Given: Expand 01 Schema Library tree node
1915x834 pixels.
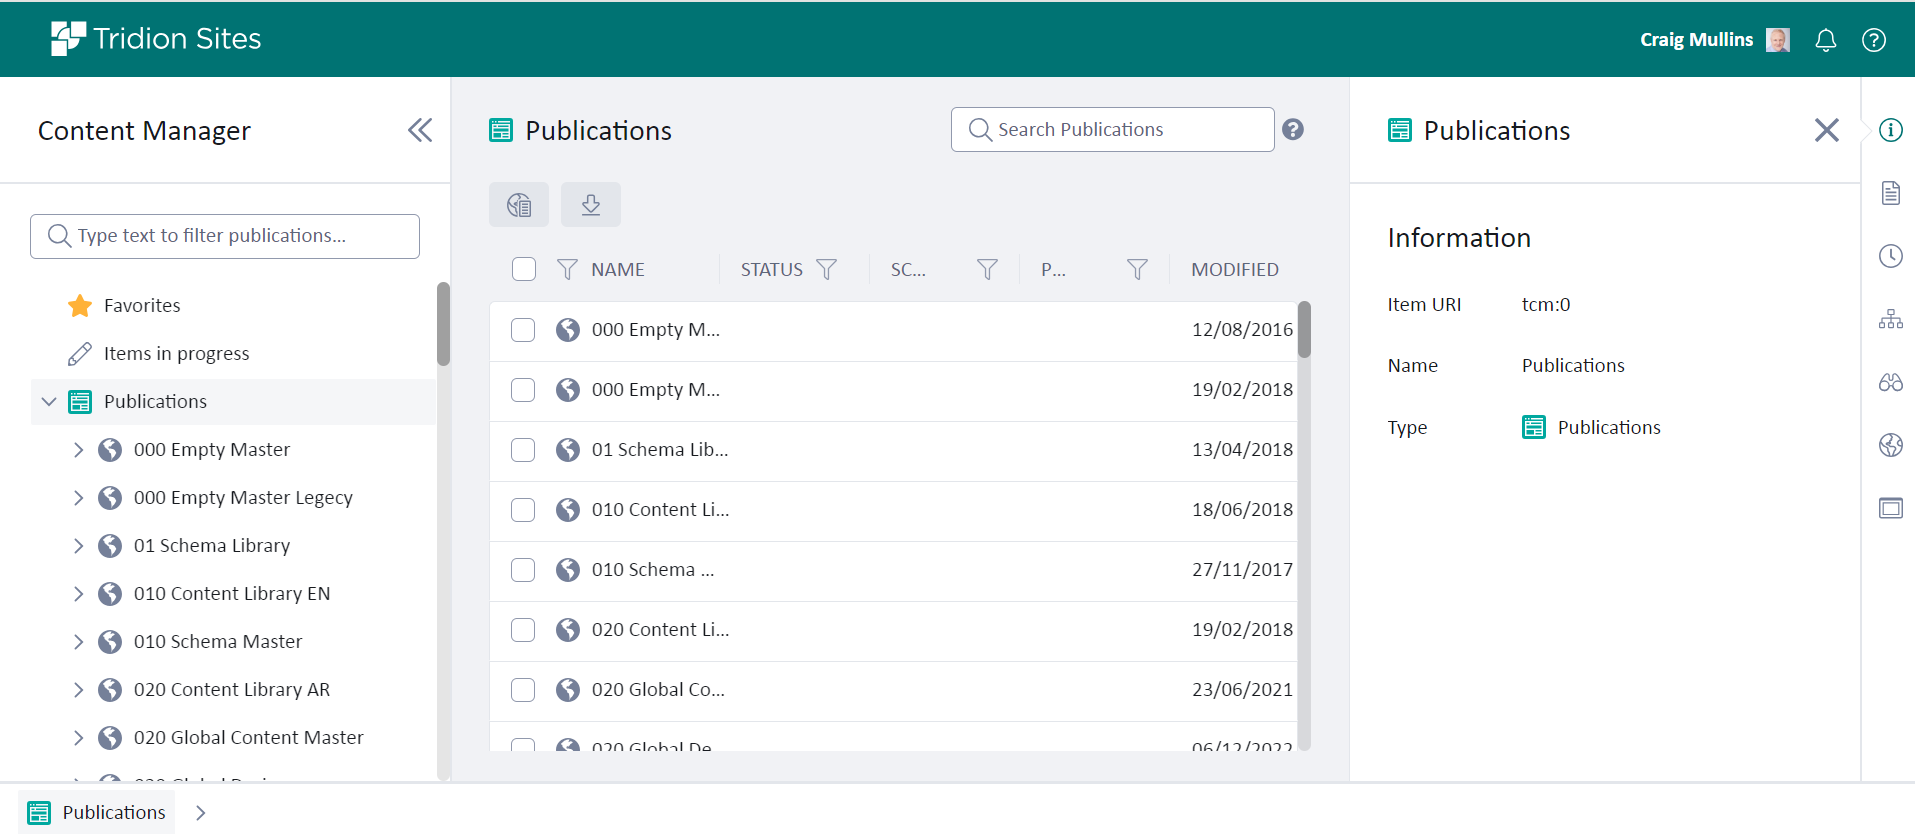Looking at the screenshot, I should [78, 546].
